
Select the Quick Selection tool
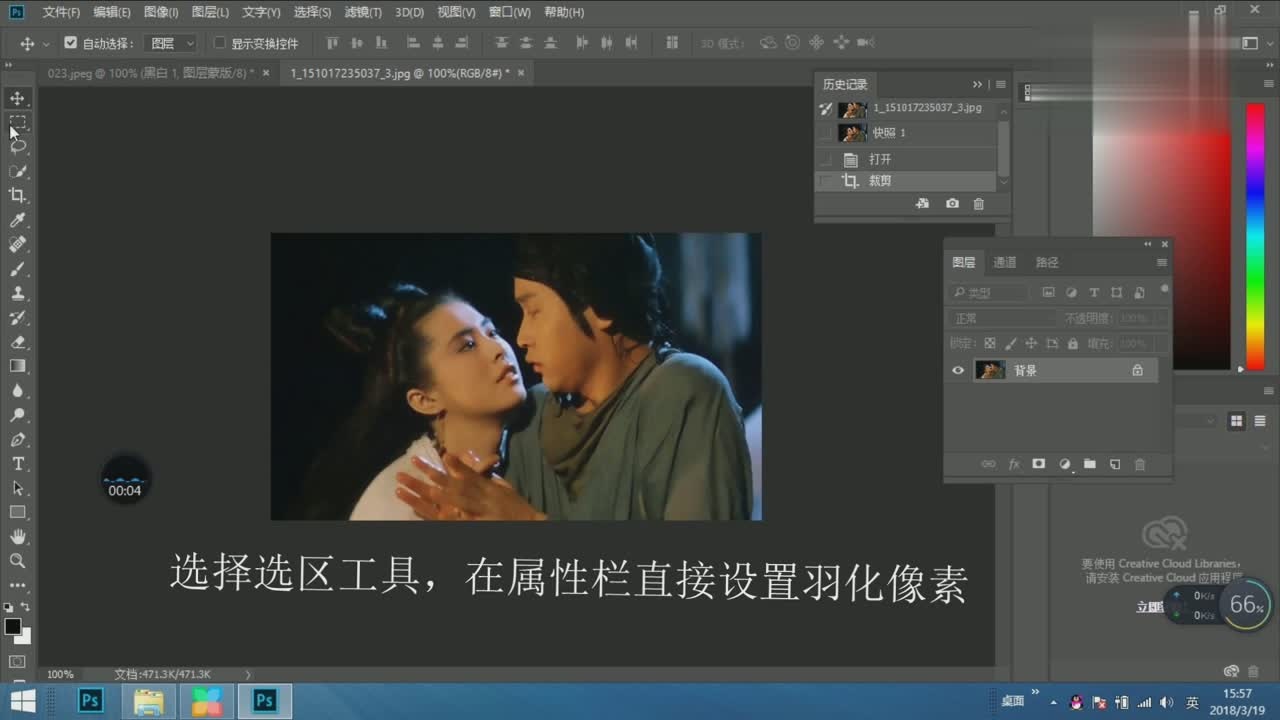(18, 171)
